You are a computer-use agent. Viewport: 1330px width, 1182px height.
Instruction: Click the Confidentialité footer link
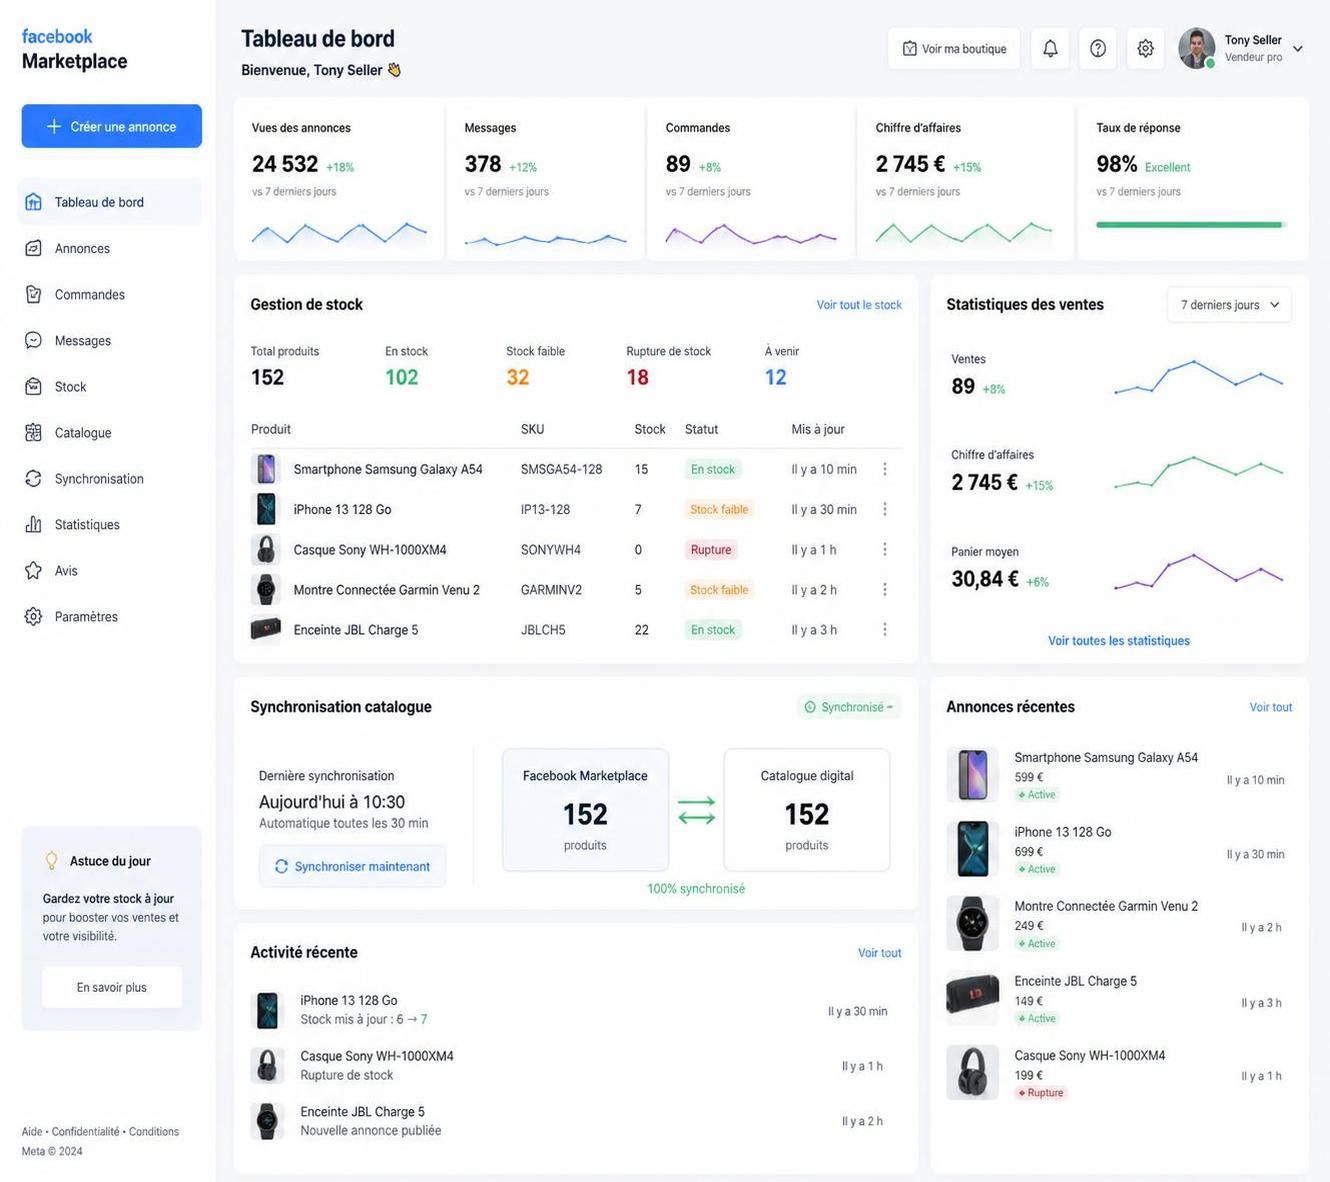coord(85,1132)
